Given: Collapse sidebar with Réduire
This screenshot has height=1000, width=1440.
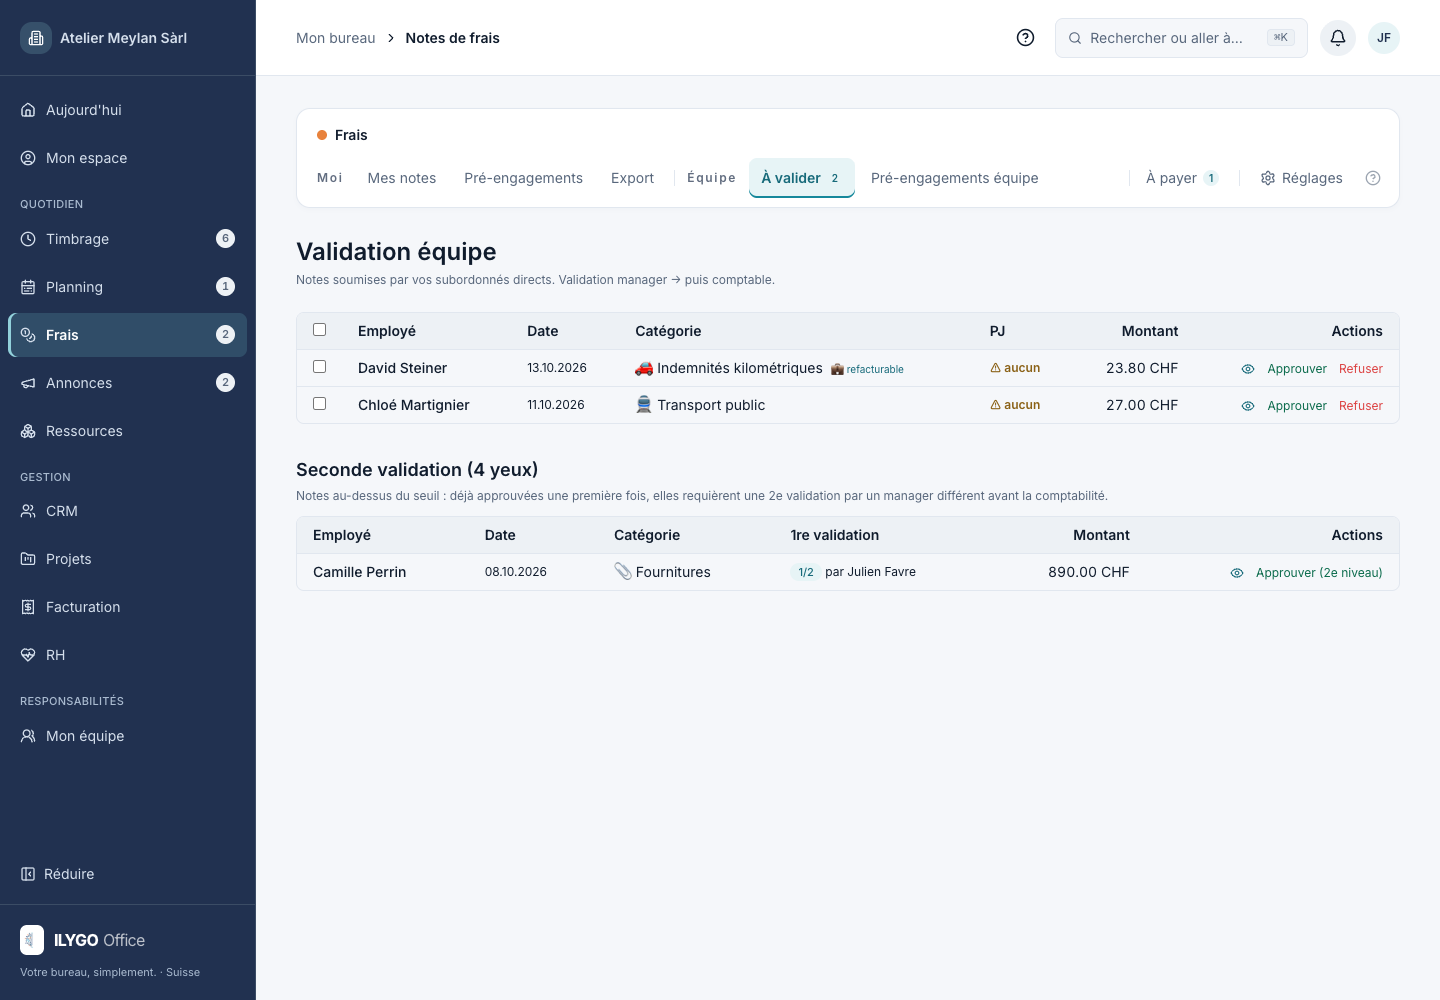Looking at the screenshot, I should coord(58,874).
